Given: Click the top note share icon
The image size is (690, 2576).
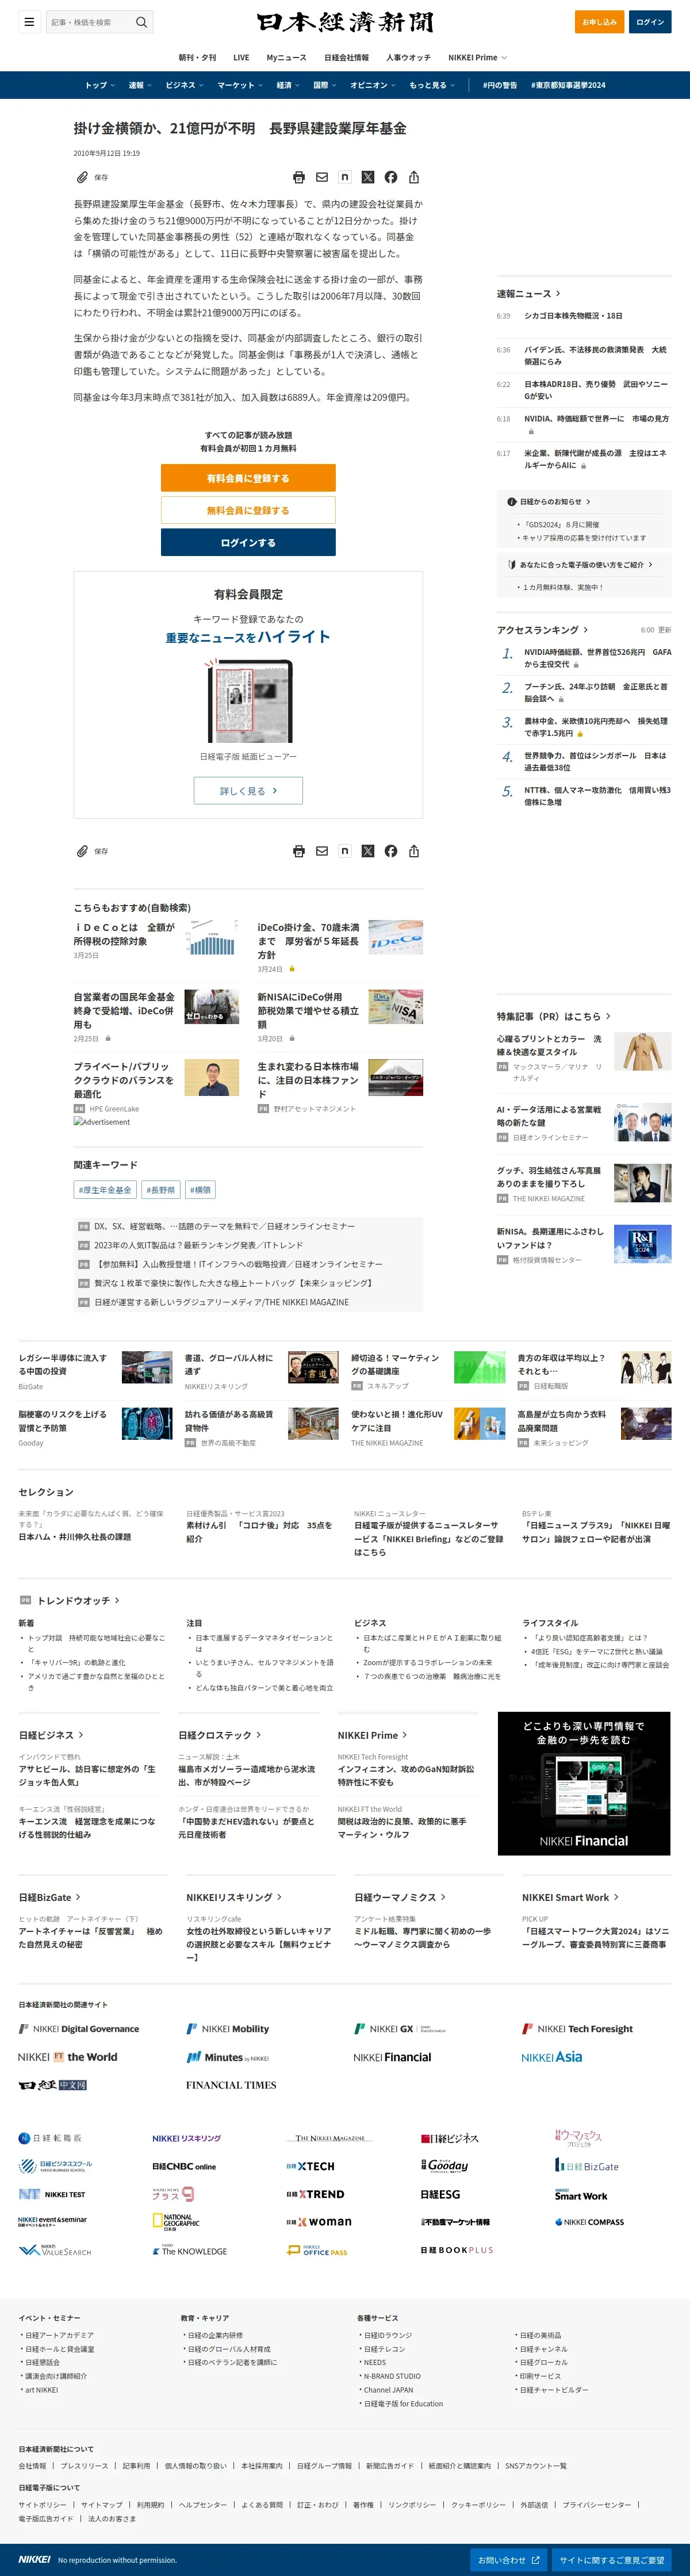Looking at the screenshot, I should tap(345, 177).
